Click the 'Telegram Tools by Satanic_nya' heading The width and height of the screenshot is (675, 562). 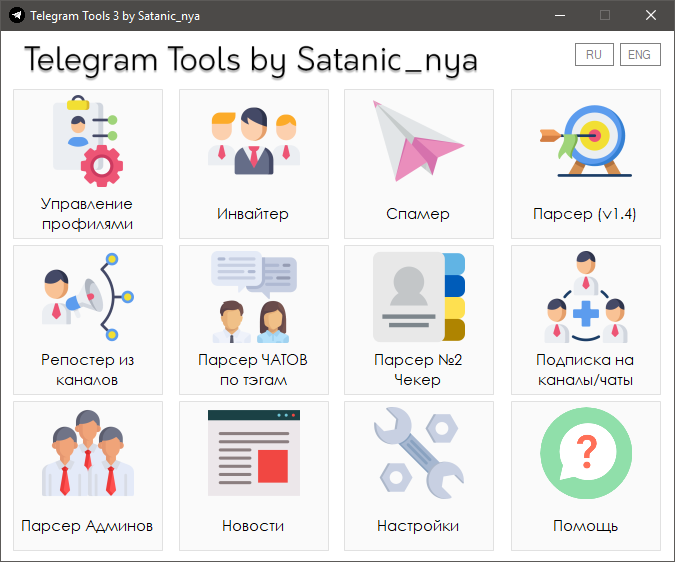(251, 60)
